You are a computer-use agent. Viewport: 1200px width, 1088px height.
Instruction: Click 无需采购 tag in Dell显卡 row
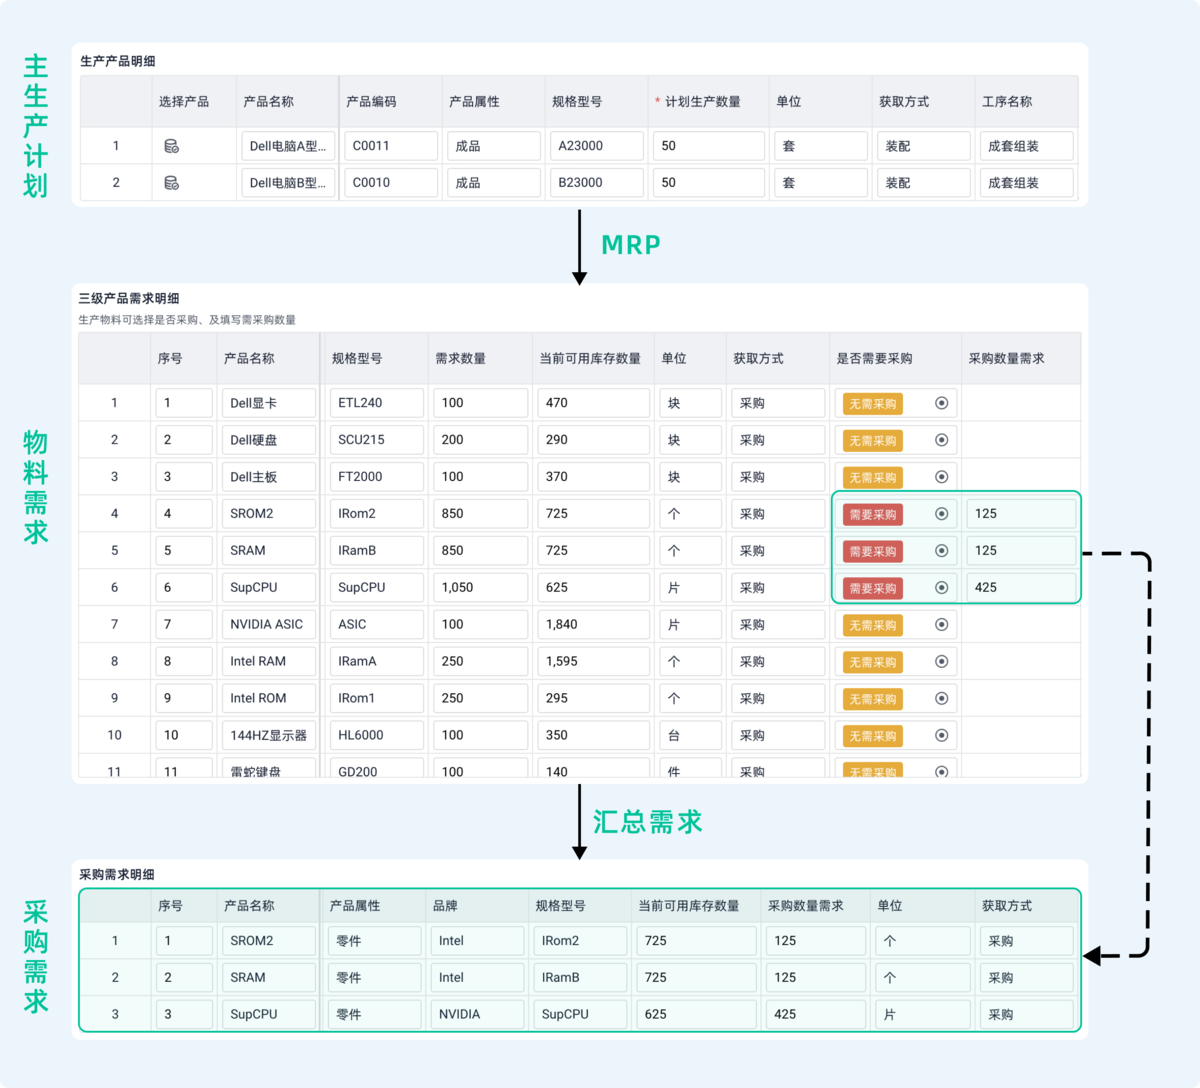click(x=873, y=404)
